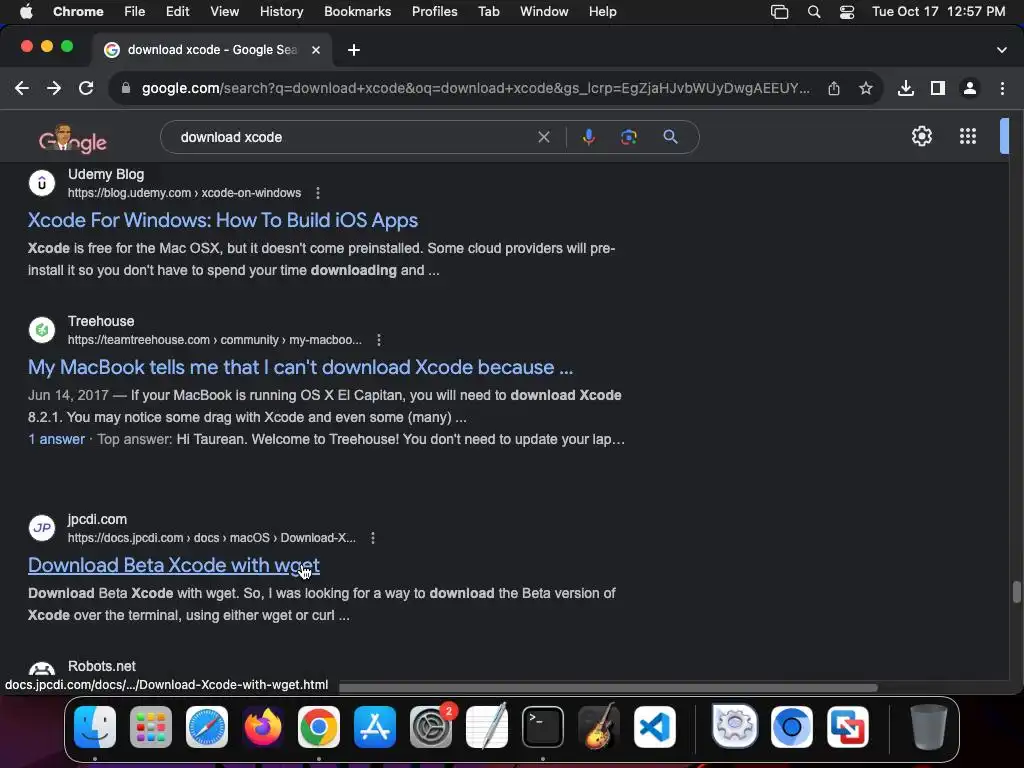
Task: Open a new Chrome tab
Action: 354,50
